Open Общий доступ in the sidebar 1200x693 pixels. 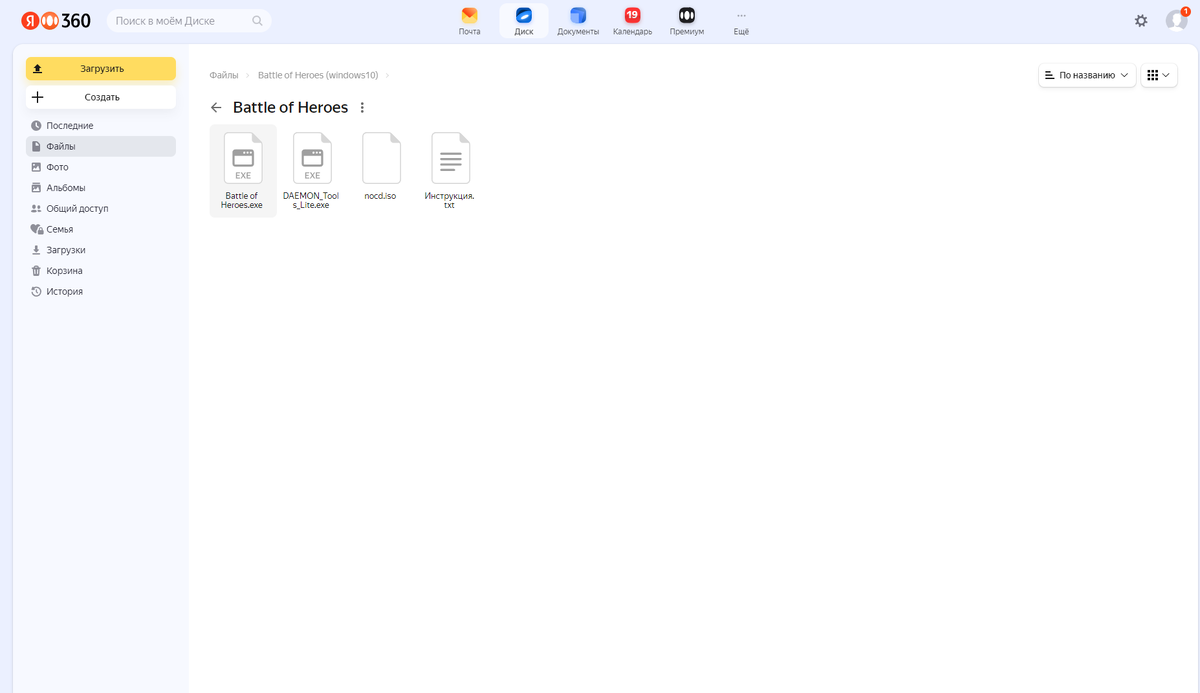(x=101, y=209)
